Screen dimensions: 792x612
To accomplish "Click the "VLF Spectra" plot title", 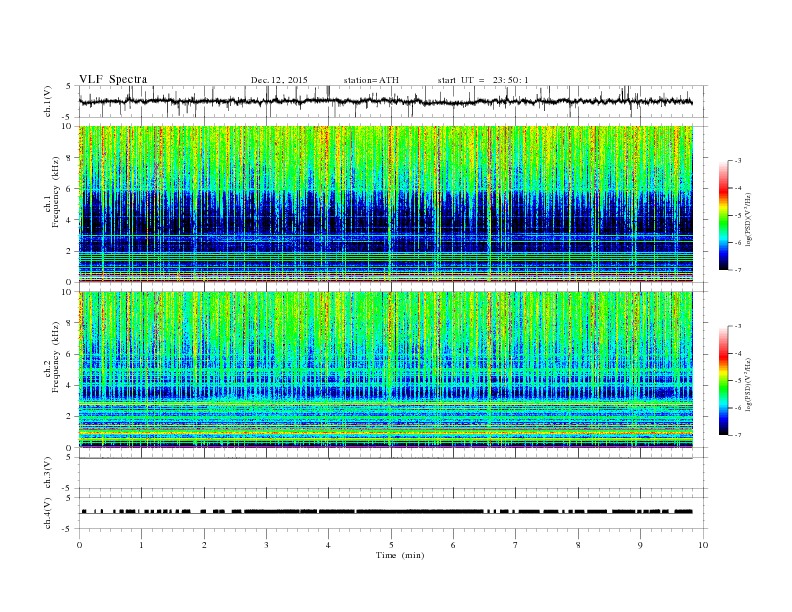I will [113, 79].
